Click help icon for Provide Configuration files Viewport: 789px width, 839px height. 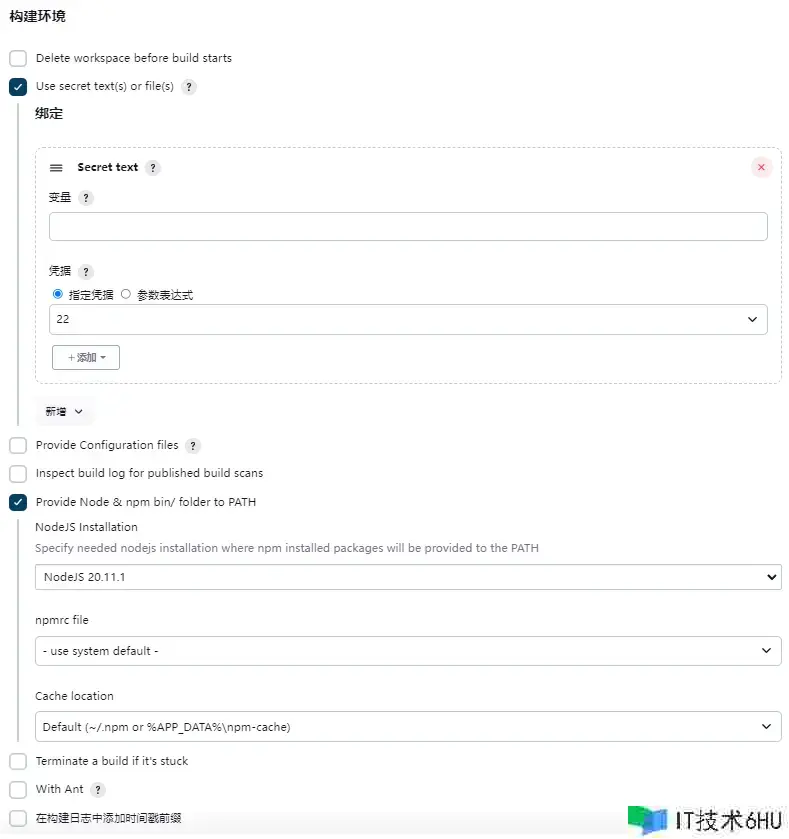click(193, 446)
